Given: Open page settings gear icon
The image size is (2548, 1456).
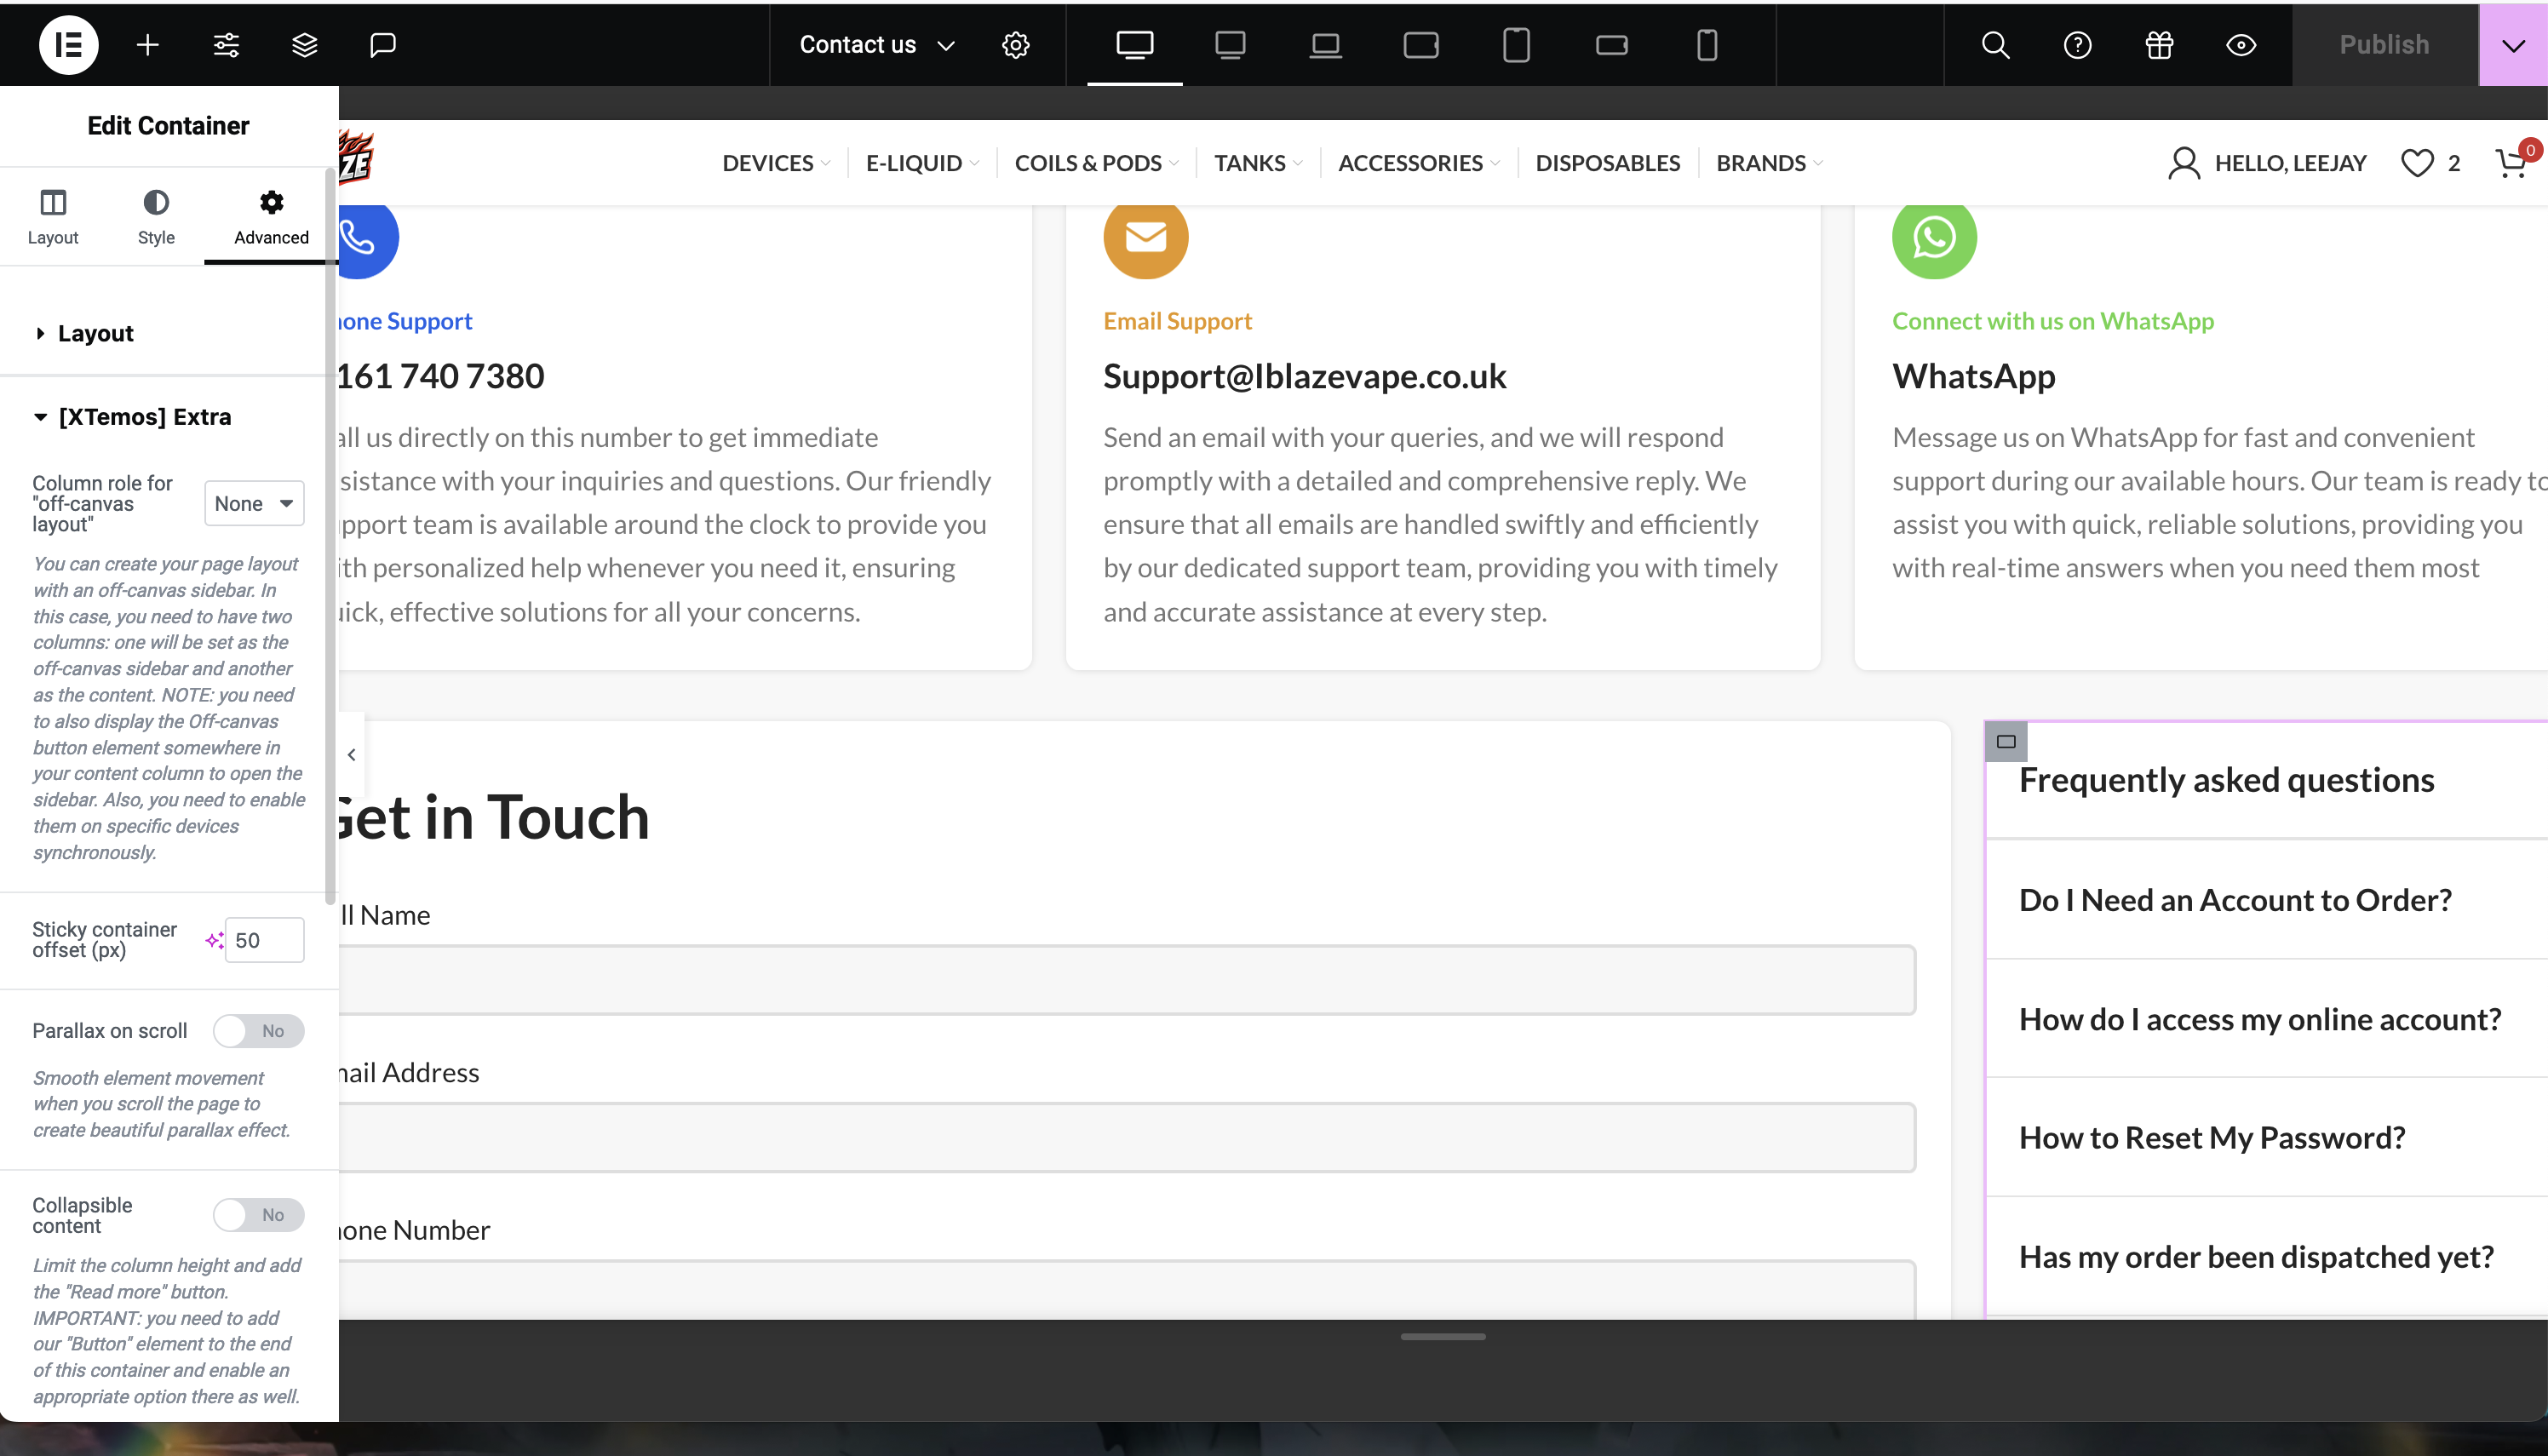Looking at the screenshot, I should (x=1015, y=45).
